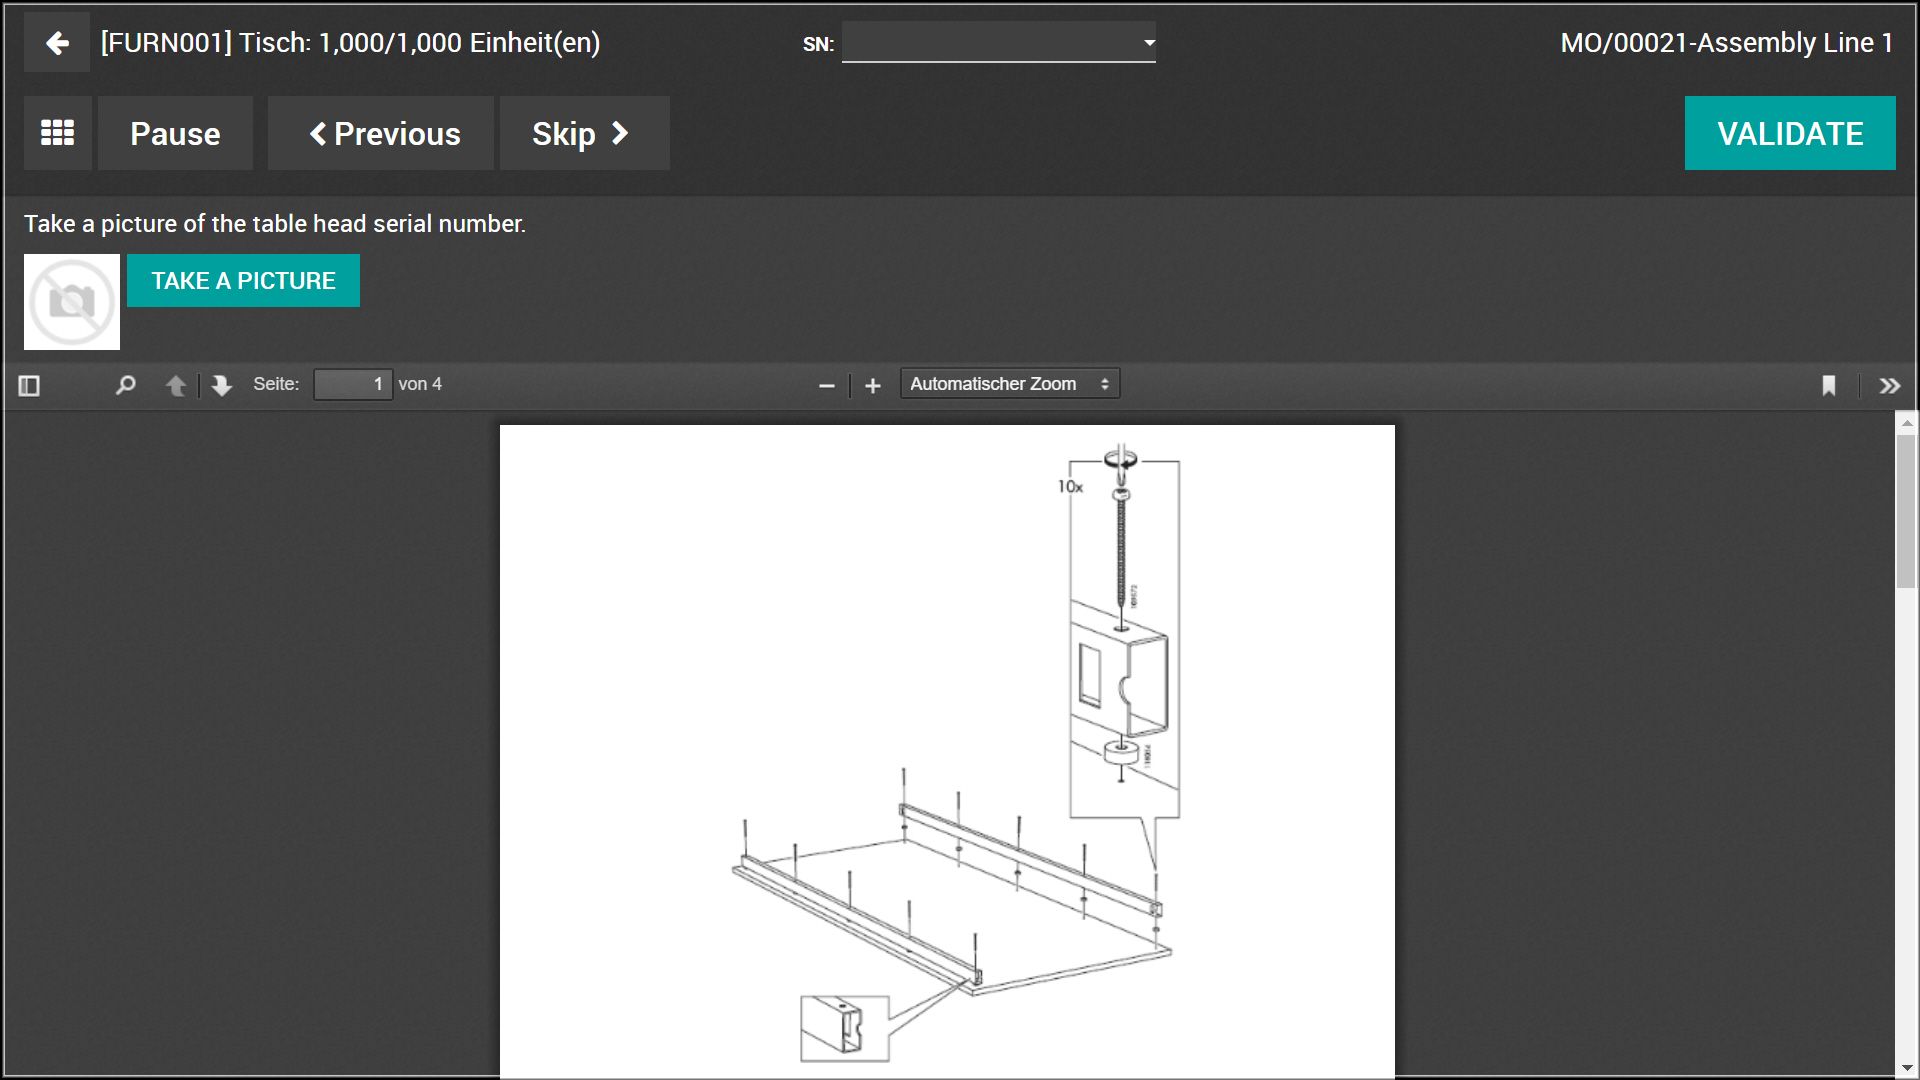The width and height of the screenshot is (1920, 1080).
Task: Open the Automatischer Zoom dropdown
Action: (1009, 384)
